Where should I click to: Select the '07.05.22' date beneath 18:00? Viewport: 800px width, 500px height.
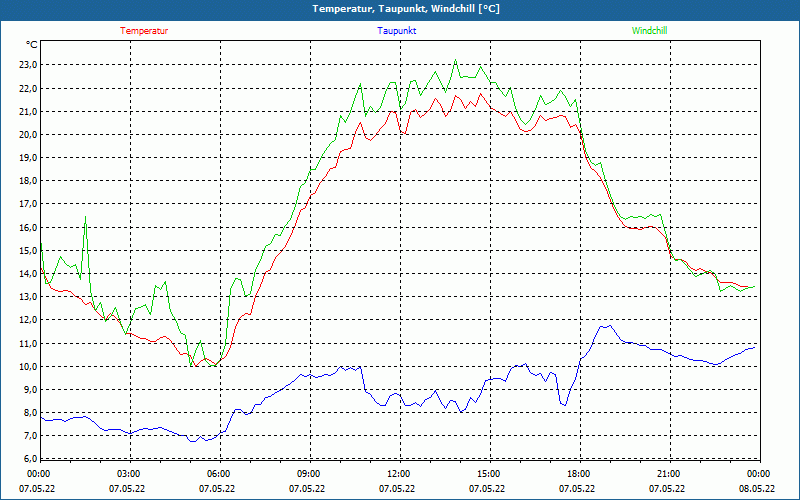(x=577, y=489)
